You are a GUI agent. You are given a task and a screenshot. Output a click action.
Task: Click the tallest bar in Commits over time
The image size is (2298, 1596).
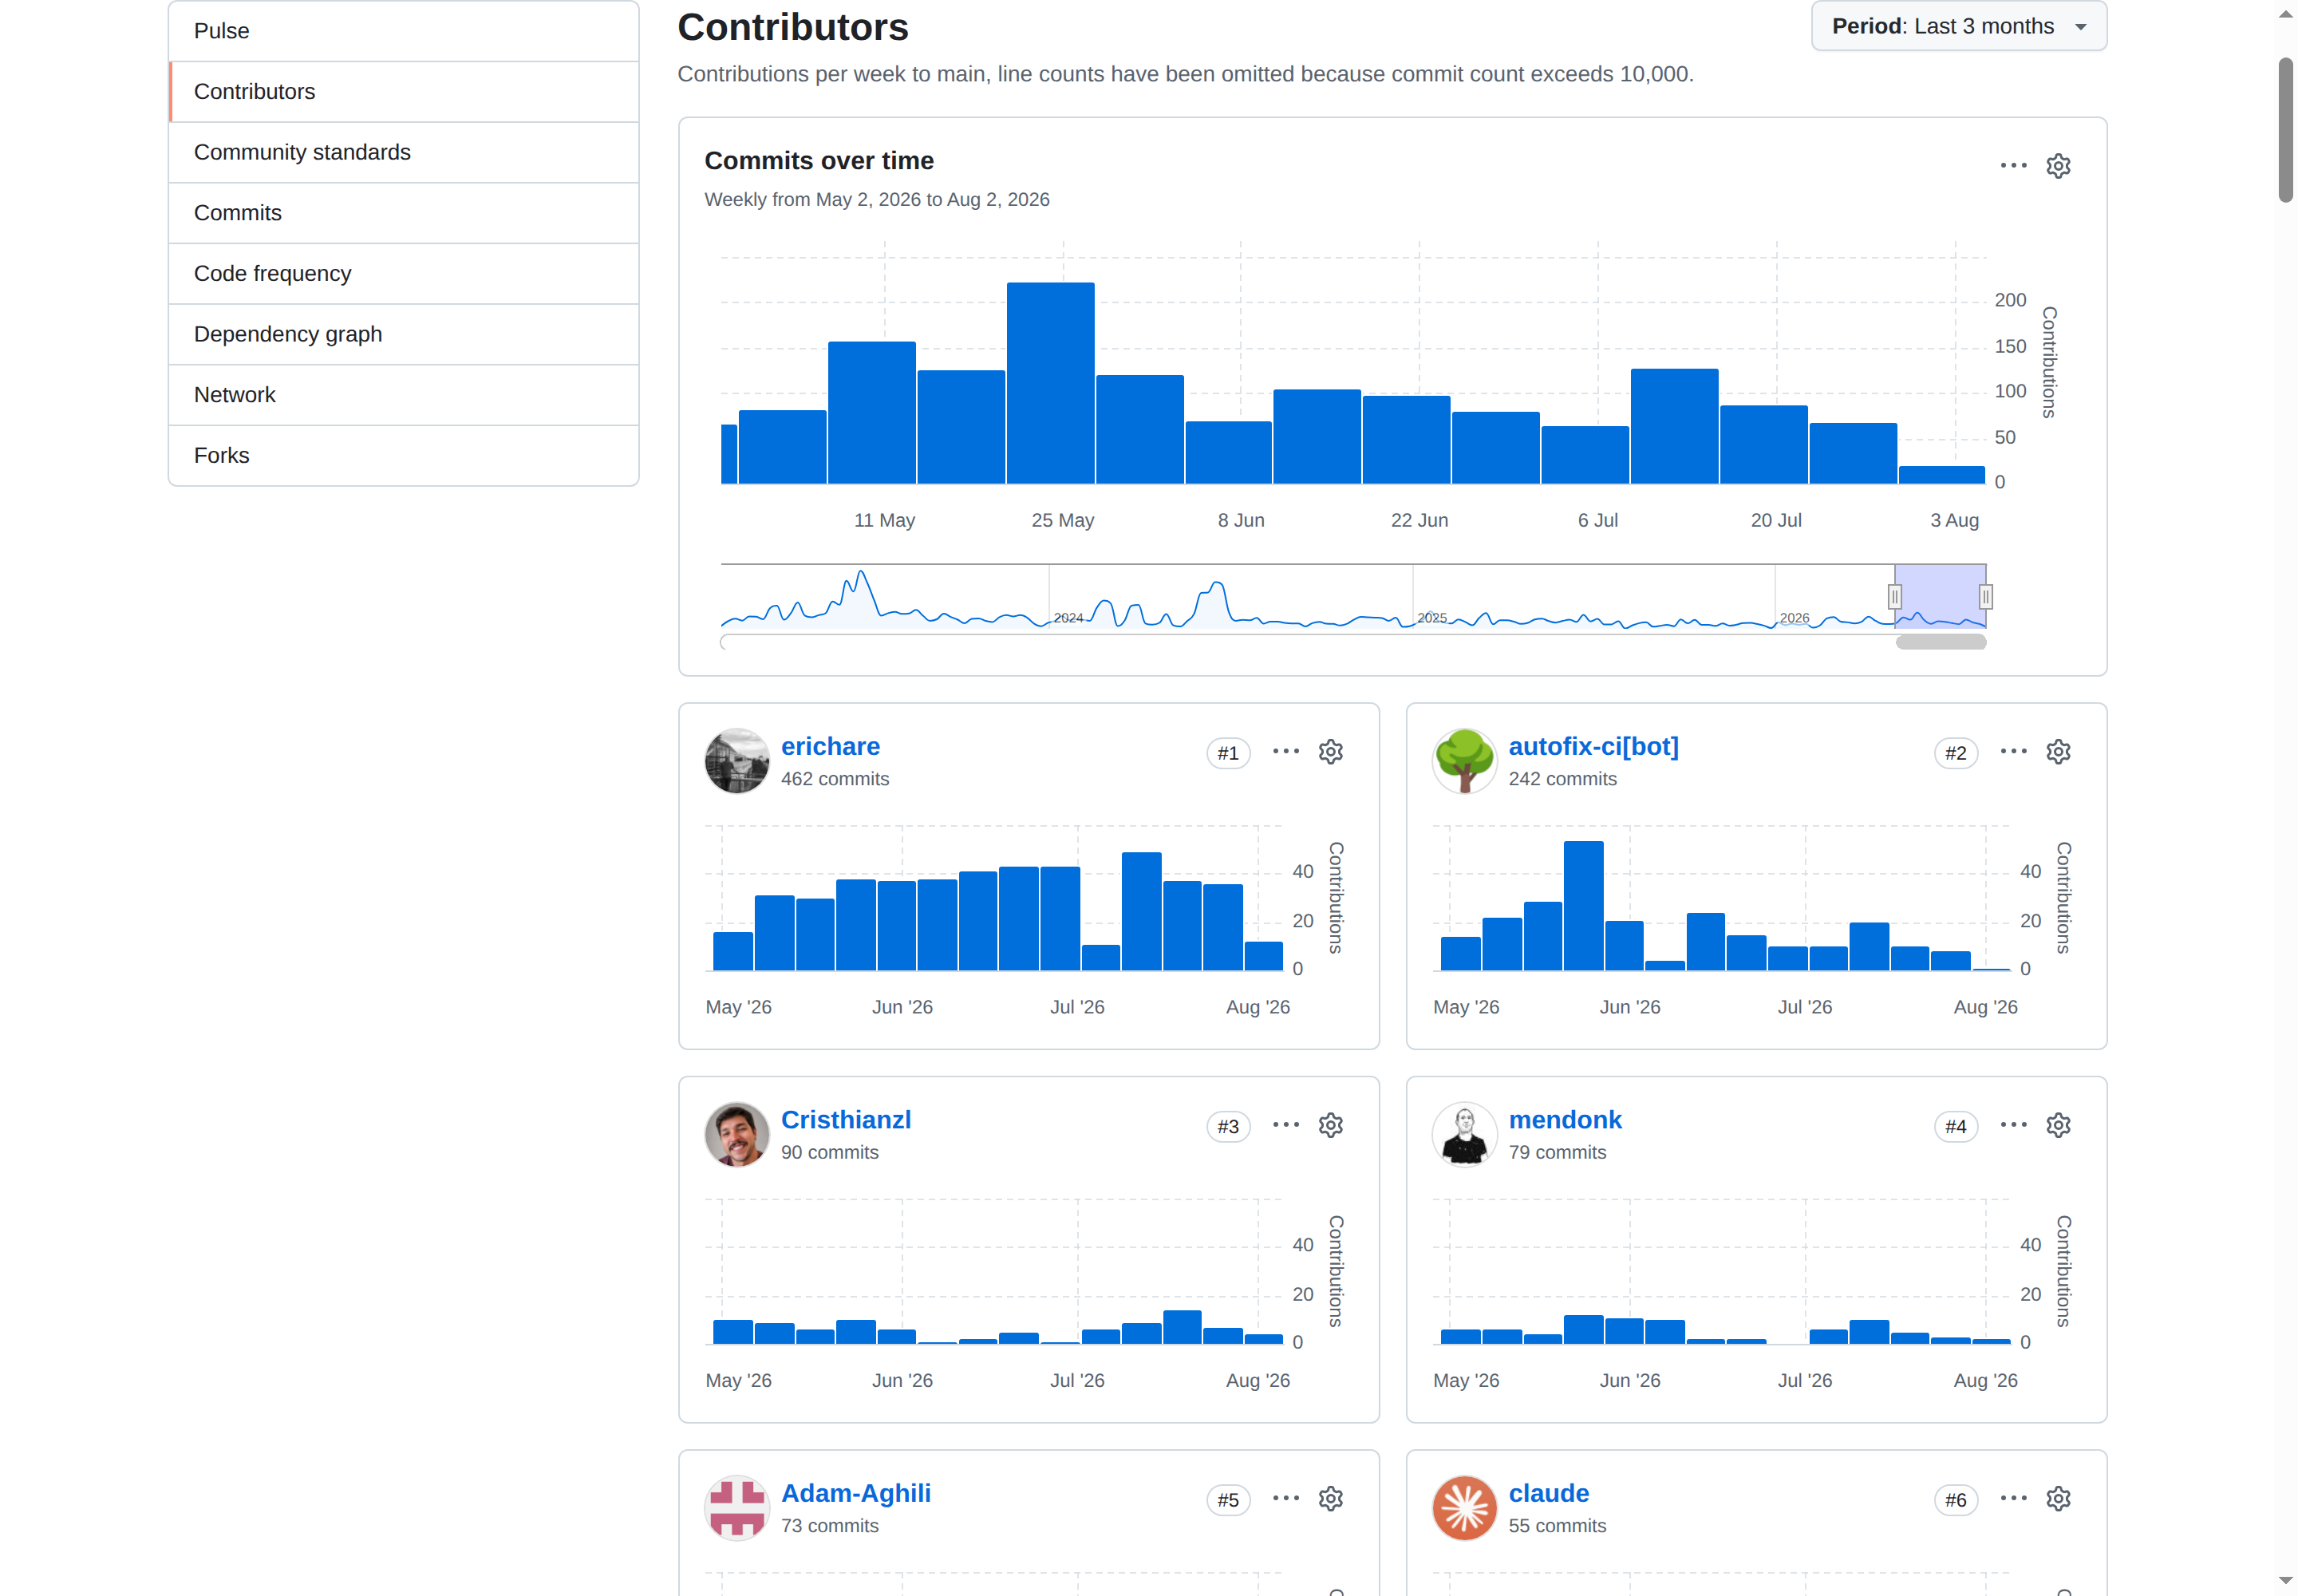(1050, 383)
